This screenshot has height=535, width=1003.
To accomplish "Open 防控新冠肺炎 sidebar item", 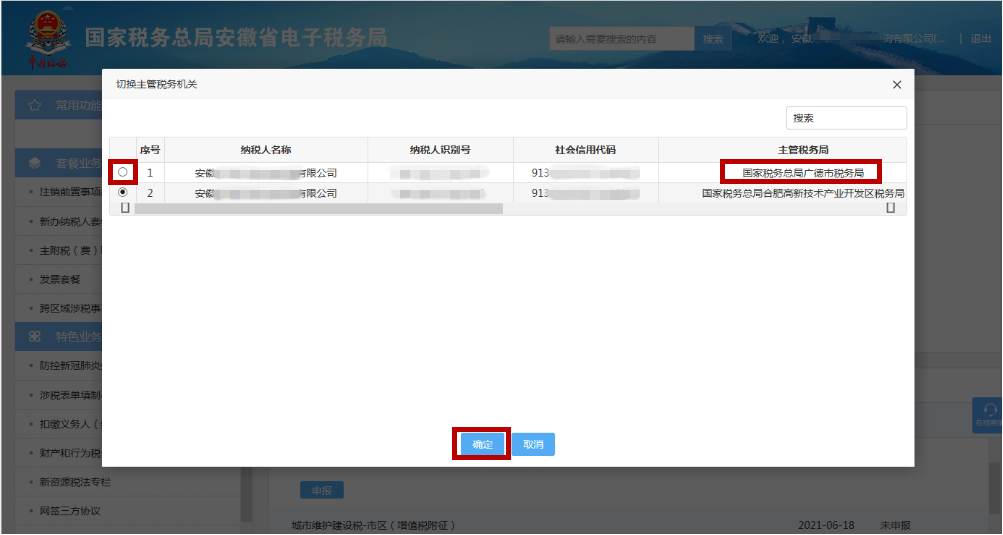I will (x=70, y=365).
